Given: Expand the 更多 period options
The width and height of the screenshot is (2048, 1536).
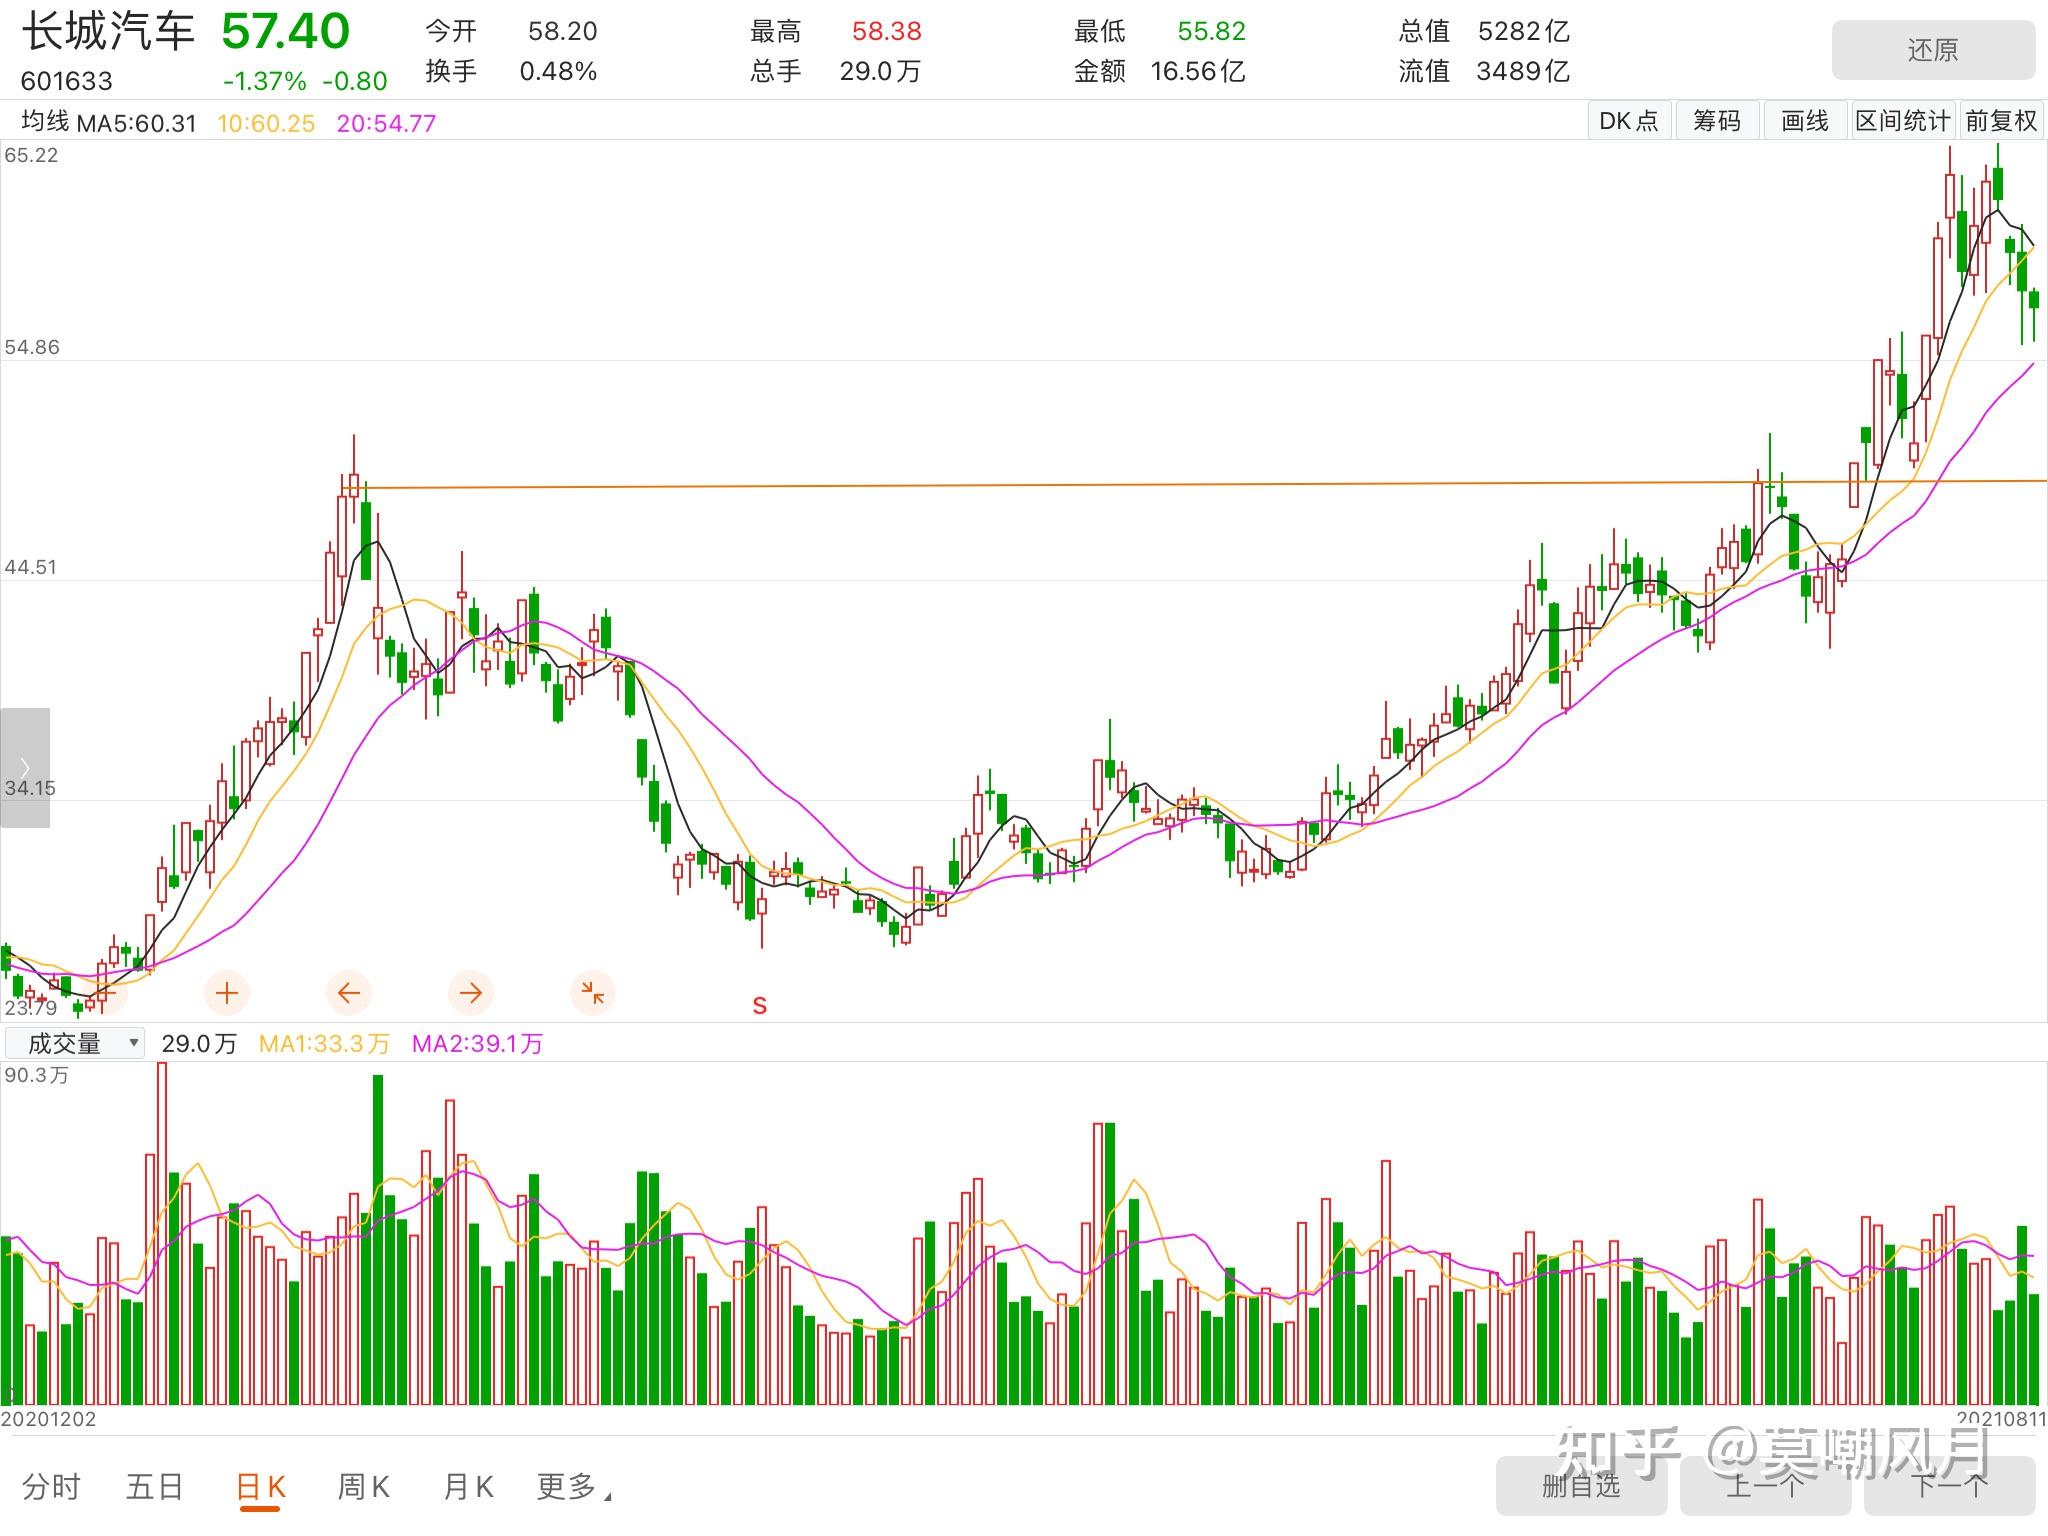Looking at the screenshot, I should coord(573,1487).
